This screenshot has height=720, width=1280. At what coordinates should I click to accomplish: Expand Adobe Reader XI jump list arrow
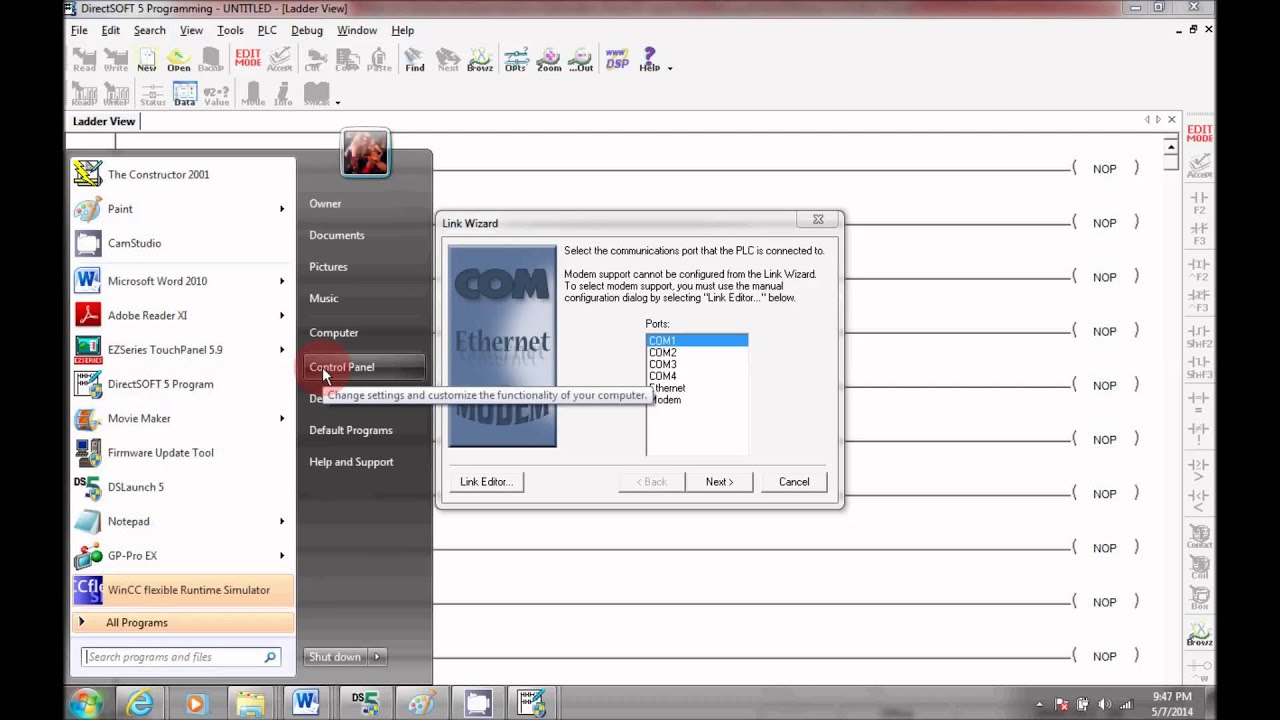282,315
